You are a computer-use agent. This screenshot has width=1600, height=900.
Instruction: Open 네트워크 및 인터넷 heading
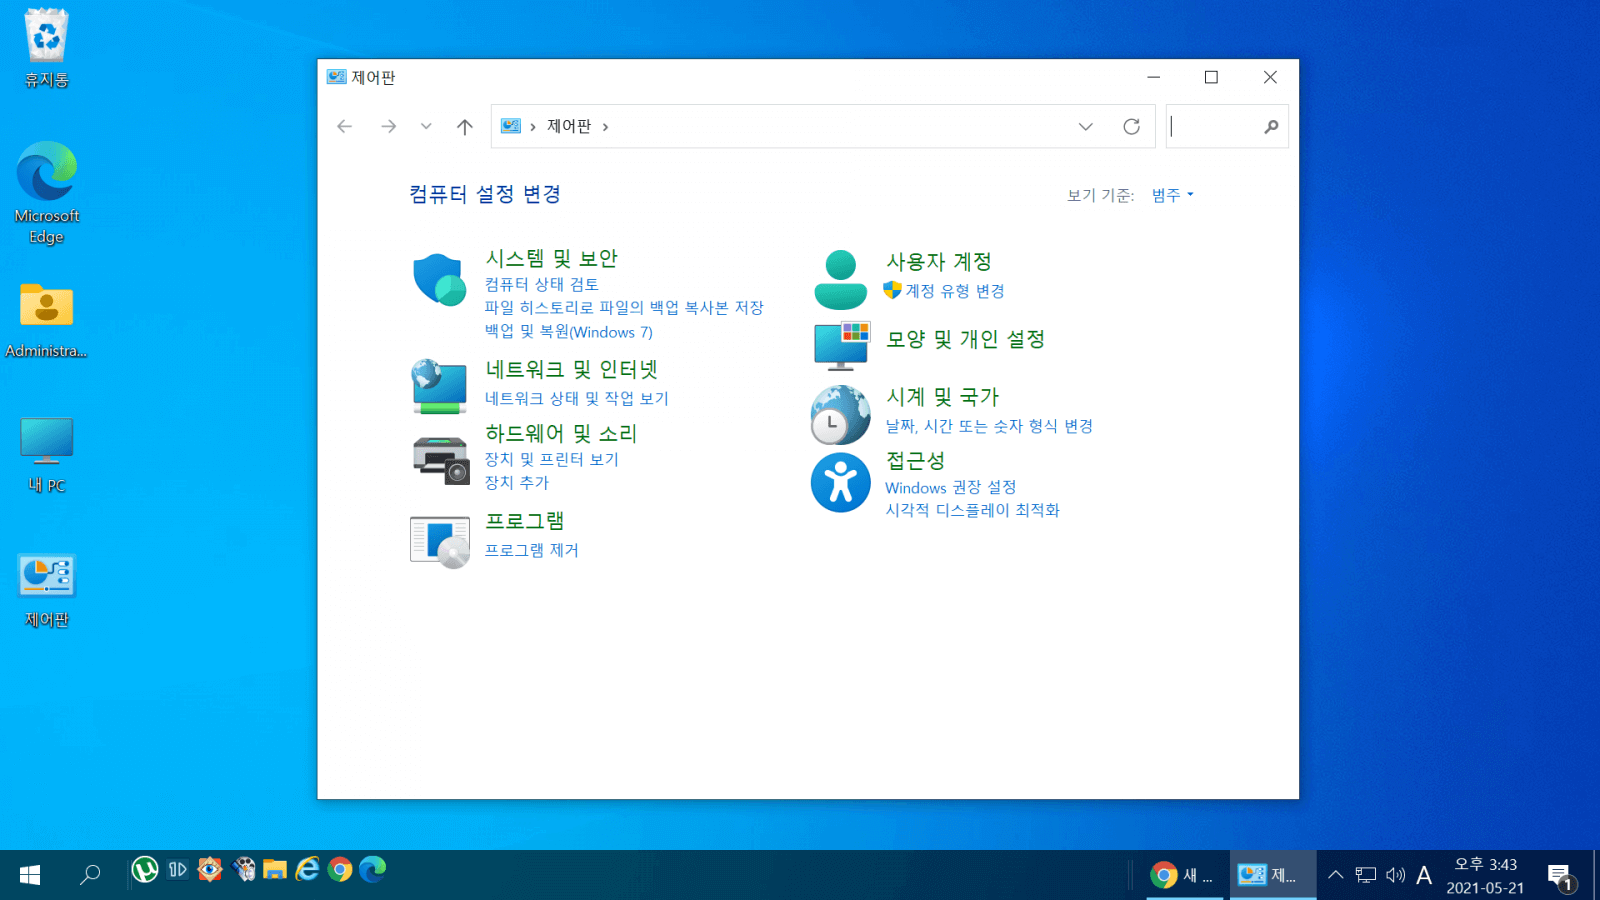tap(571, 370)
